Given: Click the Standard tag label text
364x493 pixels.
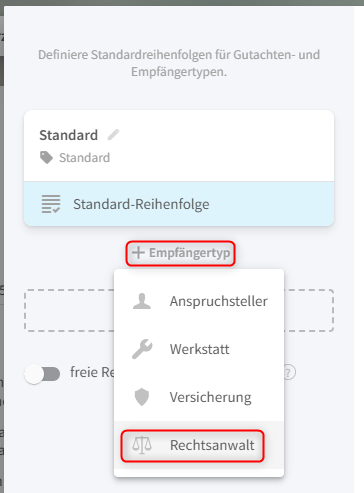Looking at the screenshot, I should 84,158.
